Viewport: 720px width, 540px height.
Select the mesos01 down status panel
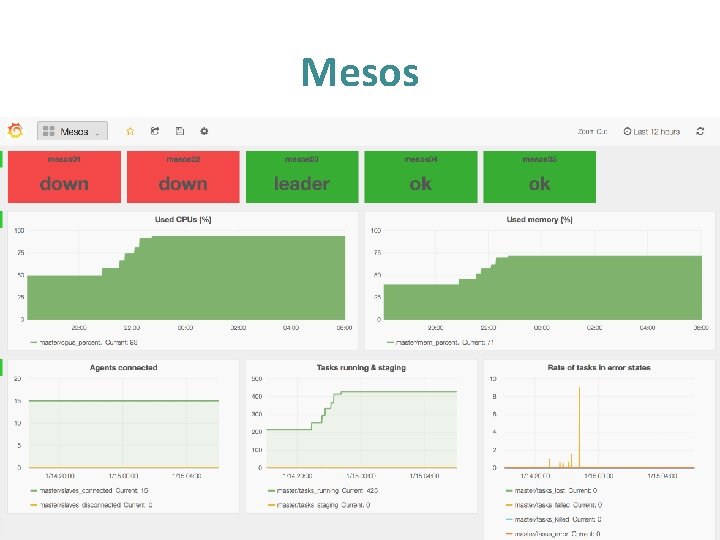point(64,177)
